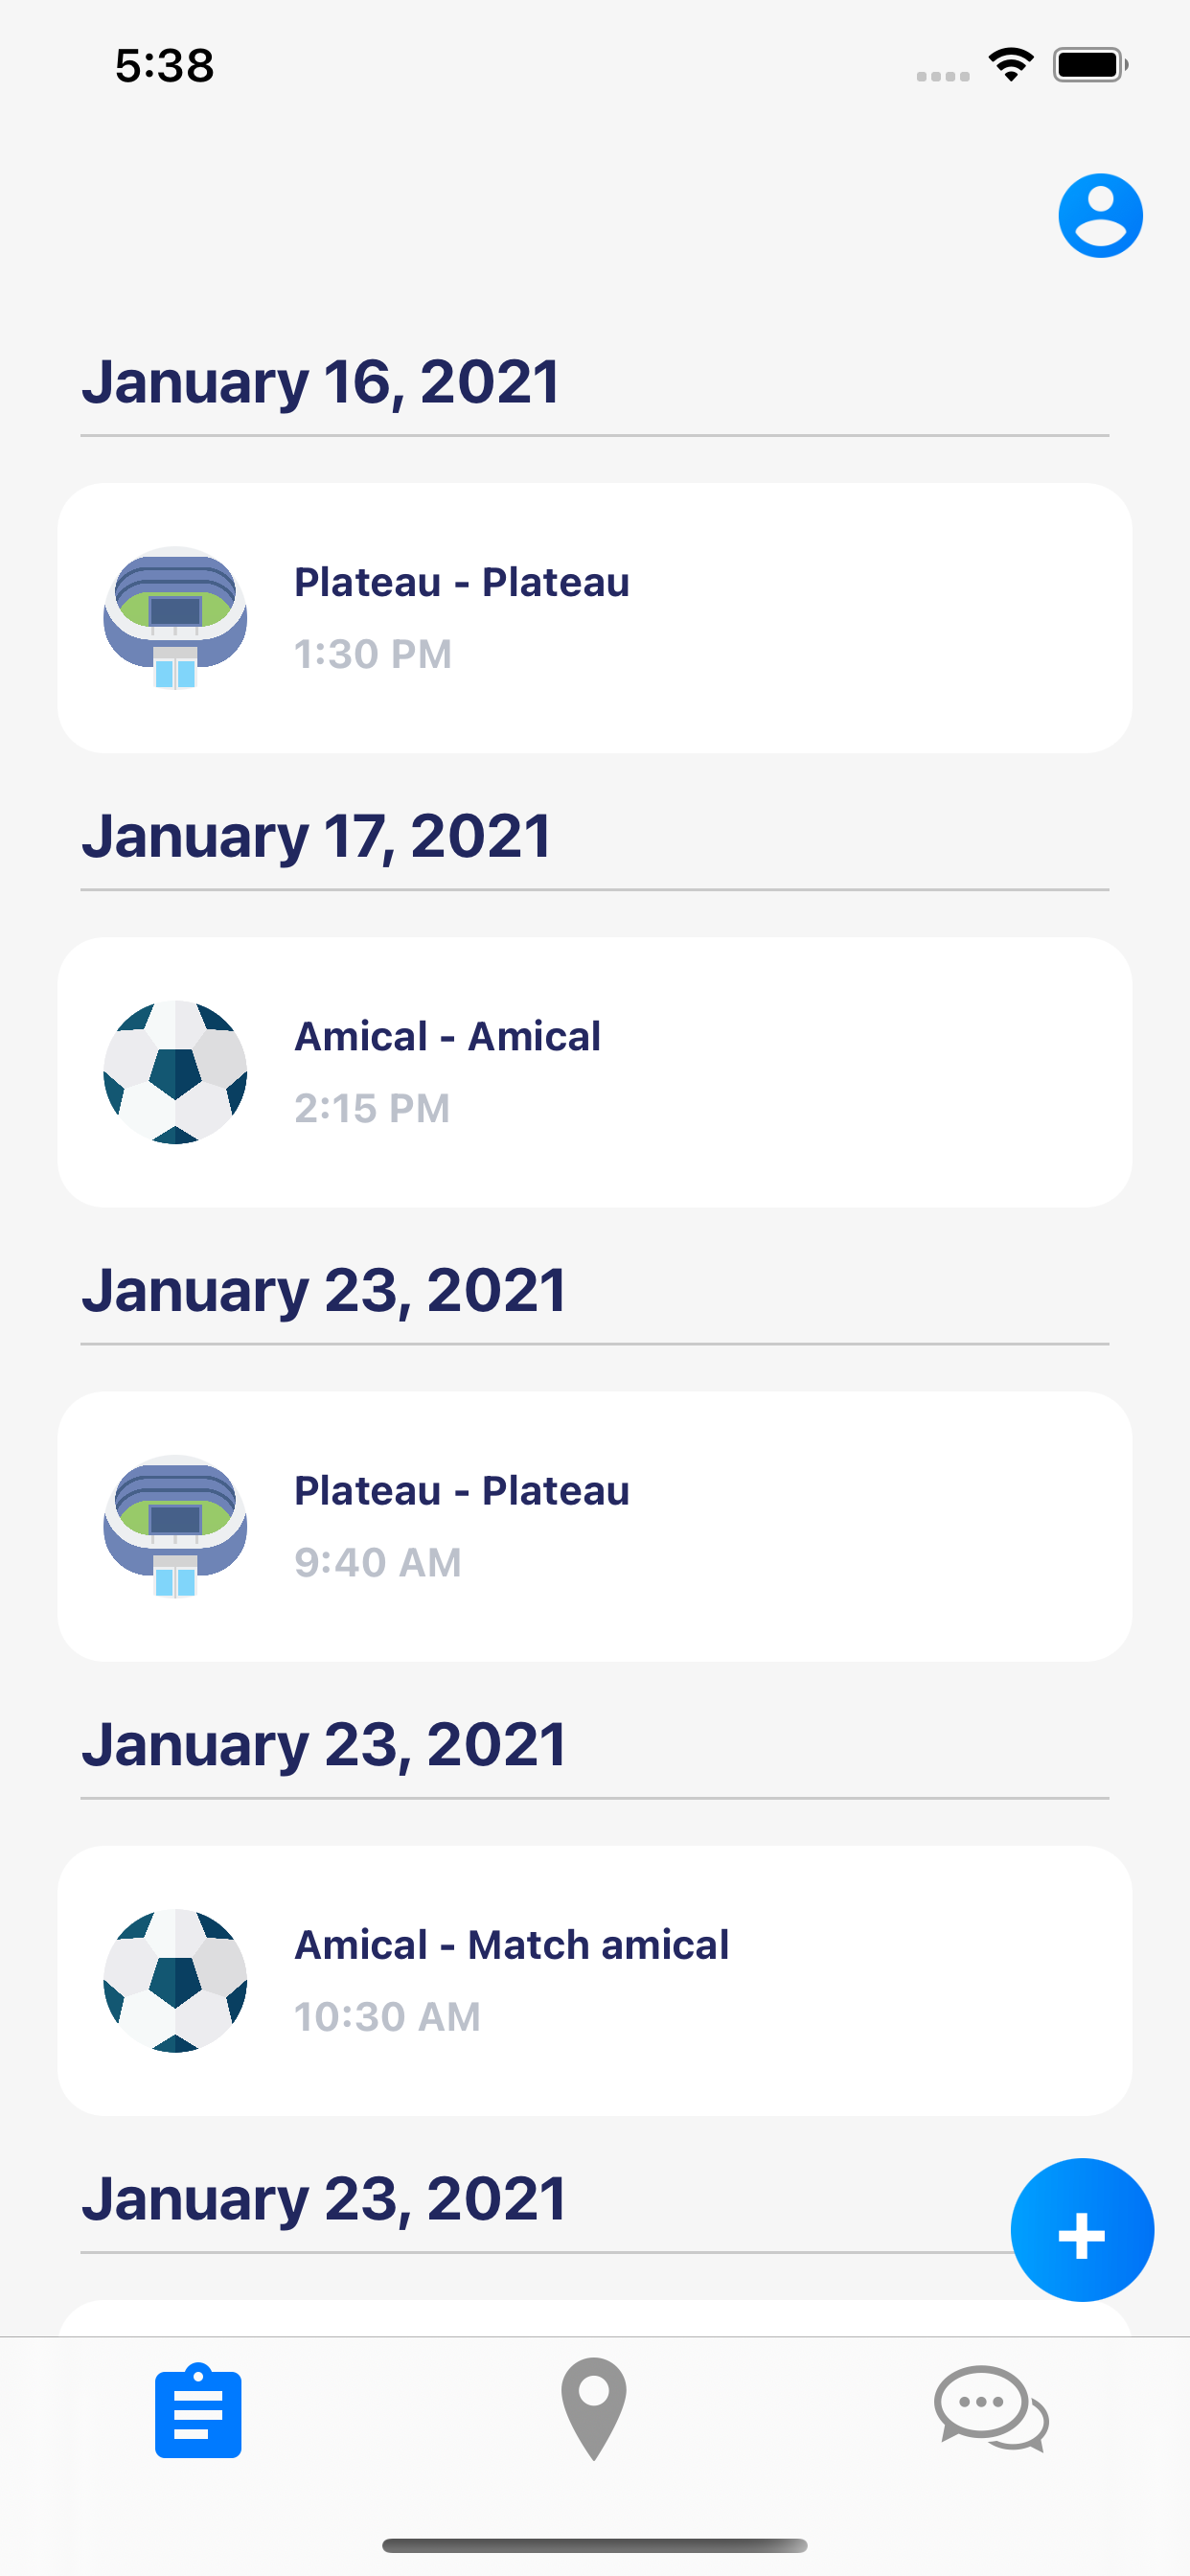Image resolution: width=1190 pixels, height=2576 pixels.
Task: Open the chat bubbles tab
Action: point(991,2409)
